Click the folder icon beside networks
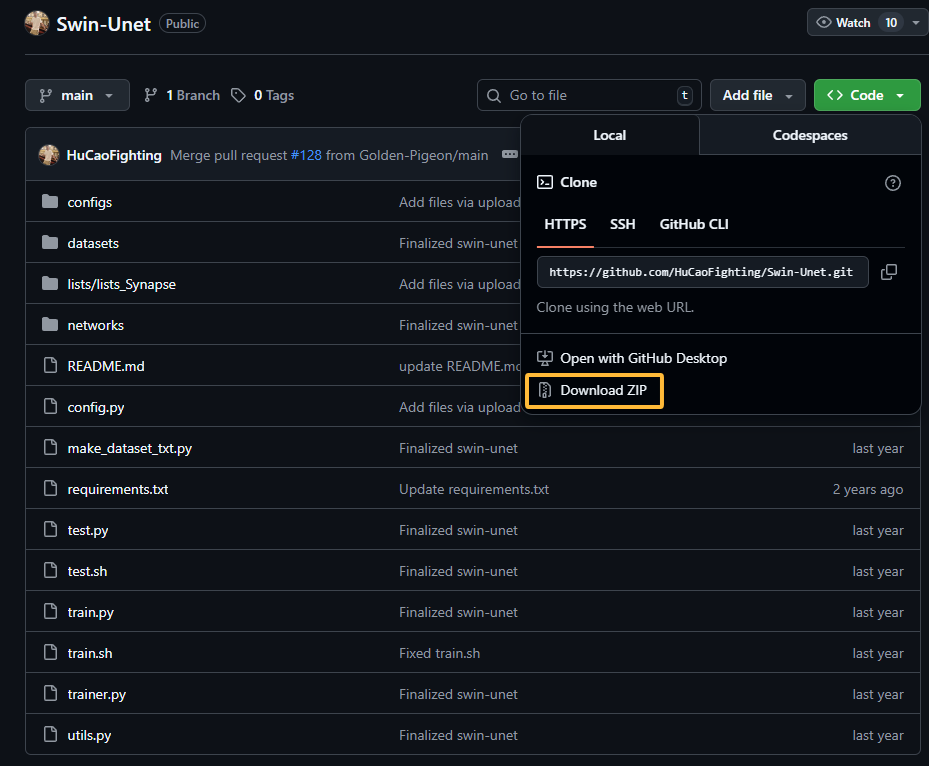 tap(50, 325)
